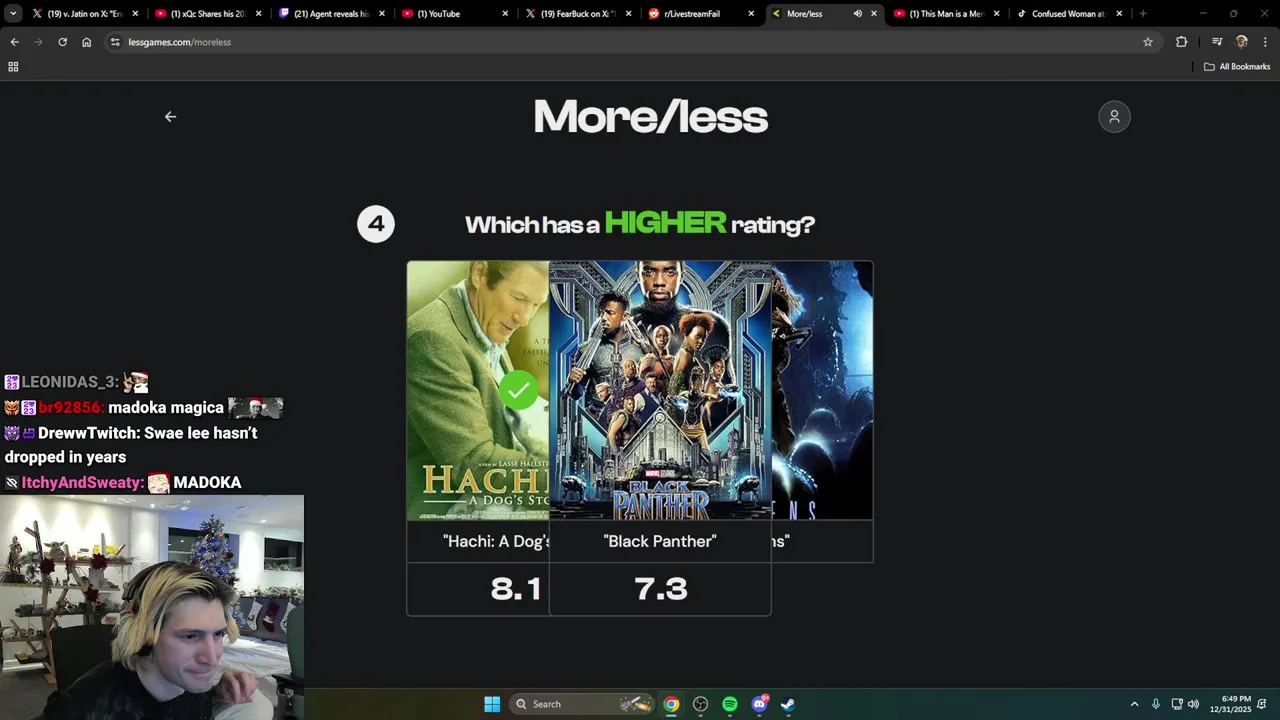Click the 8.1 rating value
The height and width of the screenshot is (720, 1280).
click(x=516, y=589)
